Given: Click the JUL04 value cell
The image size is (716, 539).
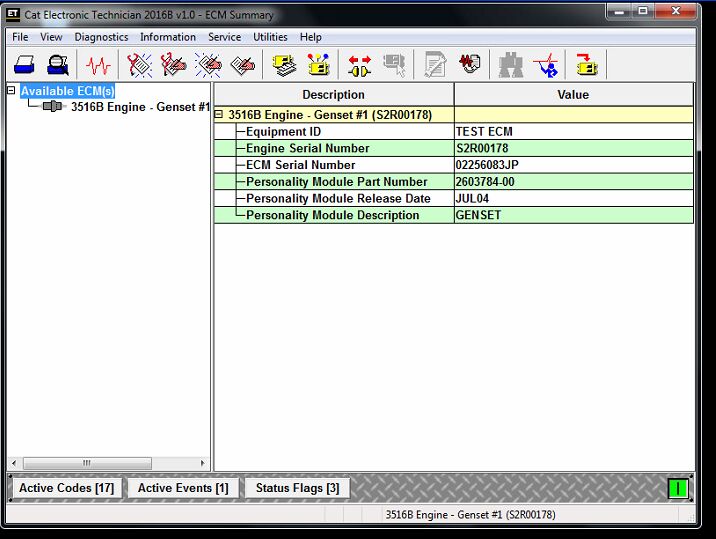Looking at the screenshot, I should pyautogui.click(x=574, y=199).
